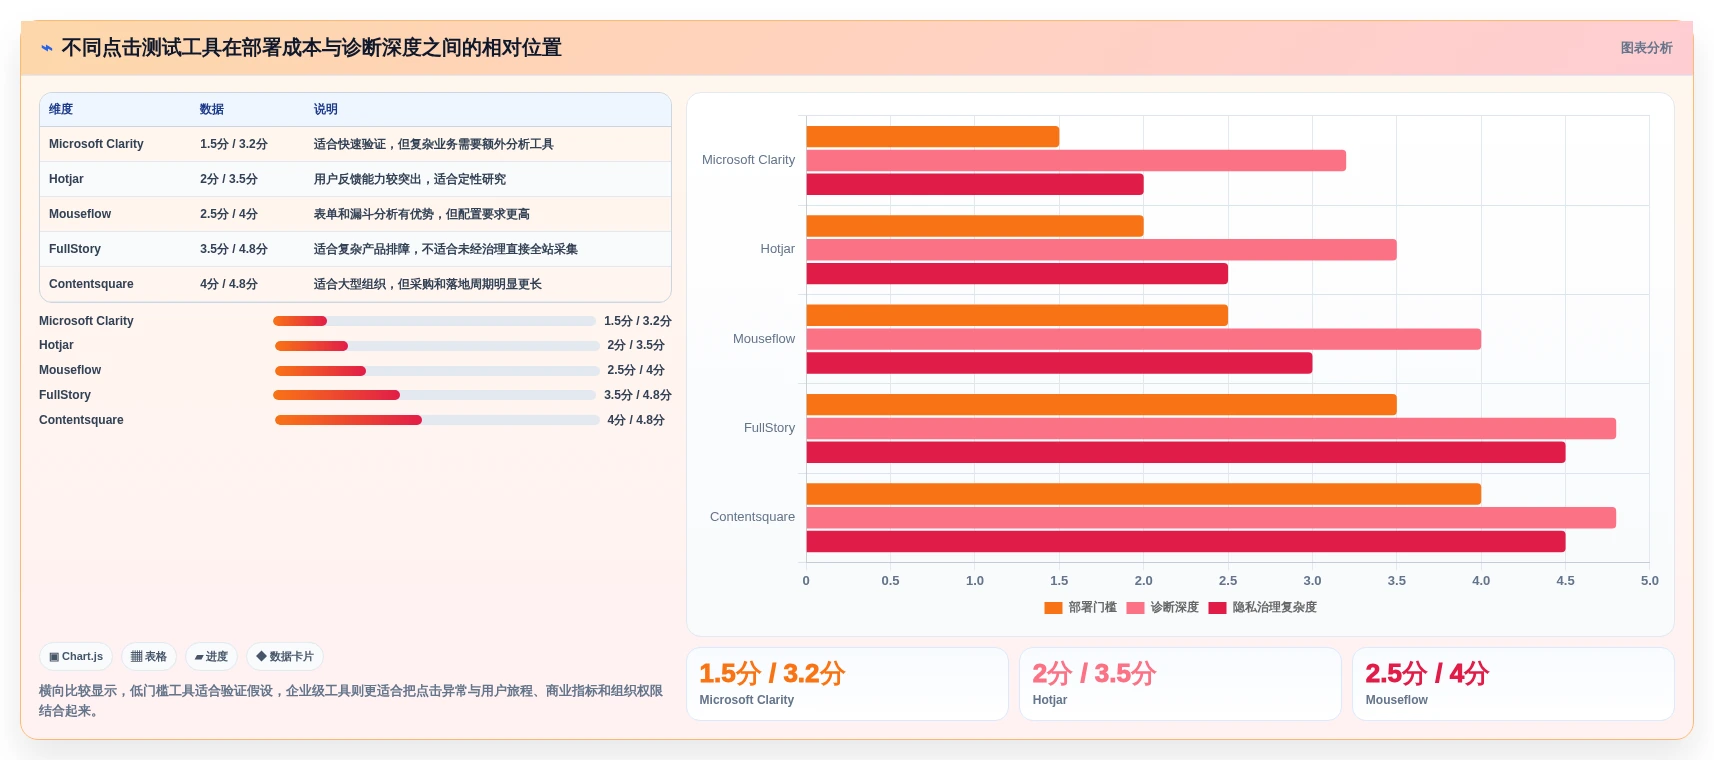This screenshot has height=760, width=1714.
Task: Click the 图表分析 label
Action: point(1646,48)
